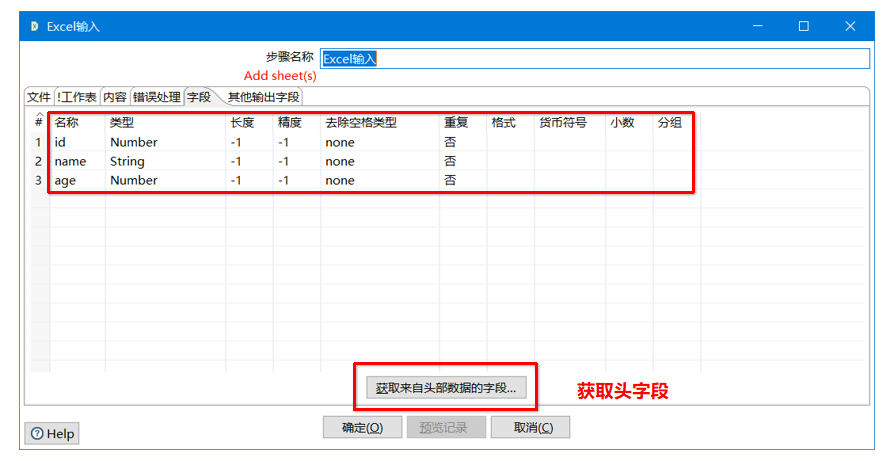Click the Help button
Image resolution: width=885 pixels, height=461 pixels.
(x=52, y=433)
